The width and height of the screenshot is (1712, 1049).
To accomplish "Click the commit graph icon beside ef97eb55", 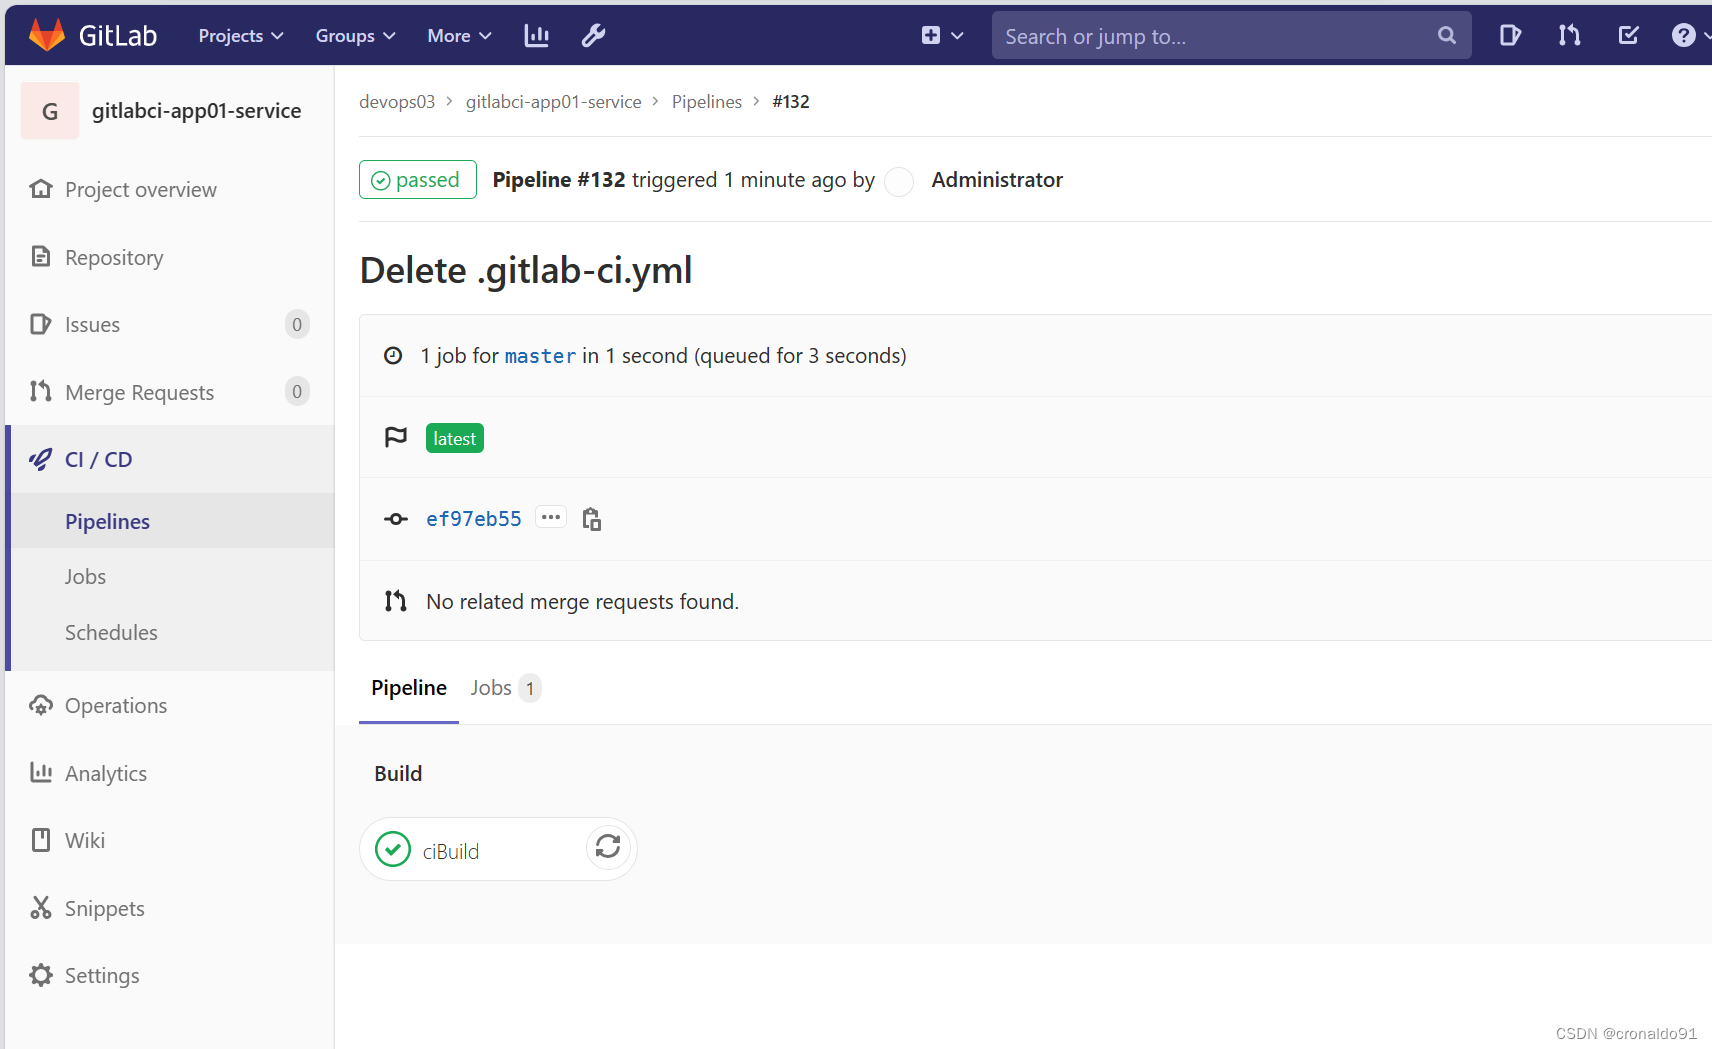I will tap(396, 519).
